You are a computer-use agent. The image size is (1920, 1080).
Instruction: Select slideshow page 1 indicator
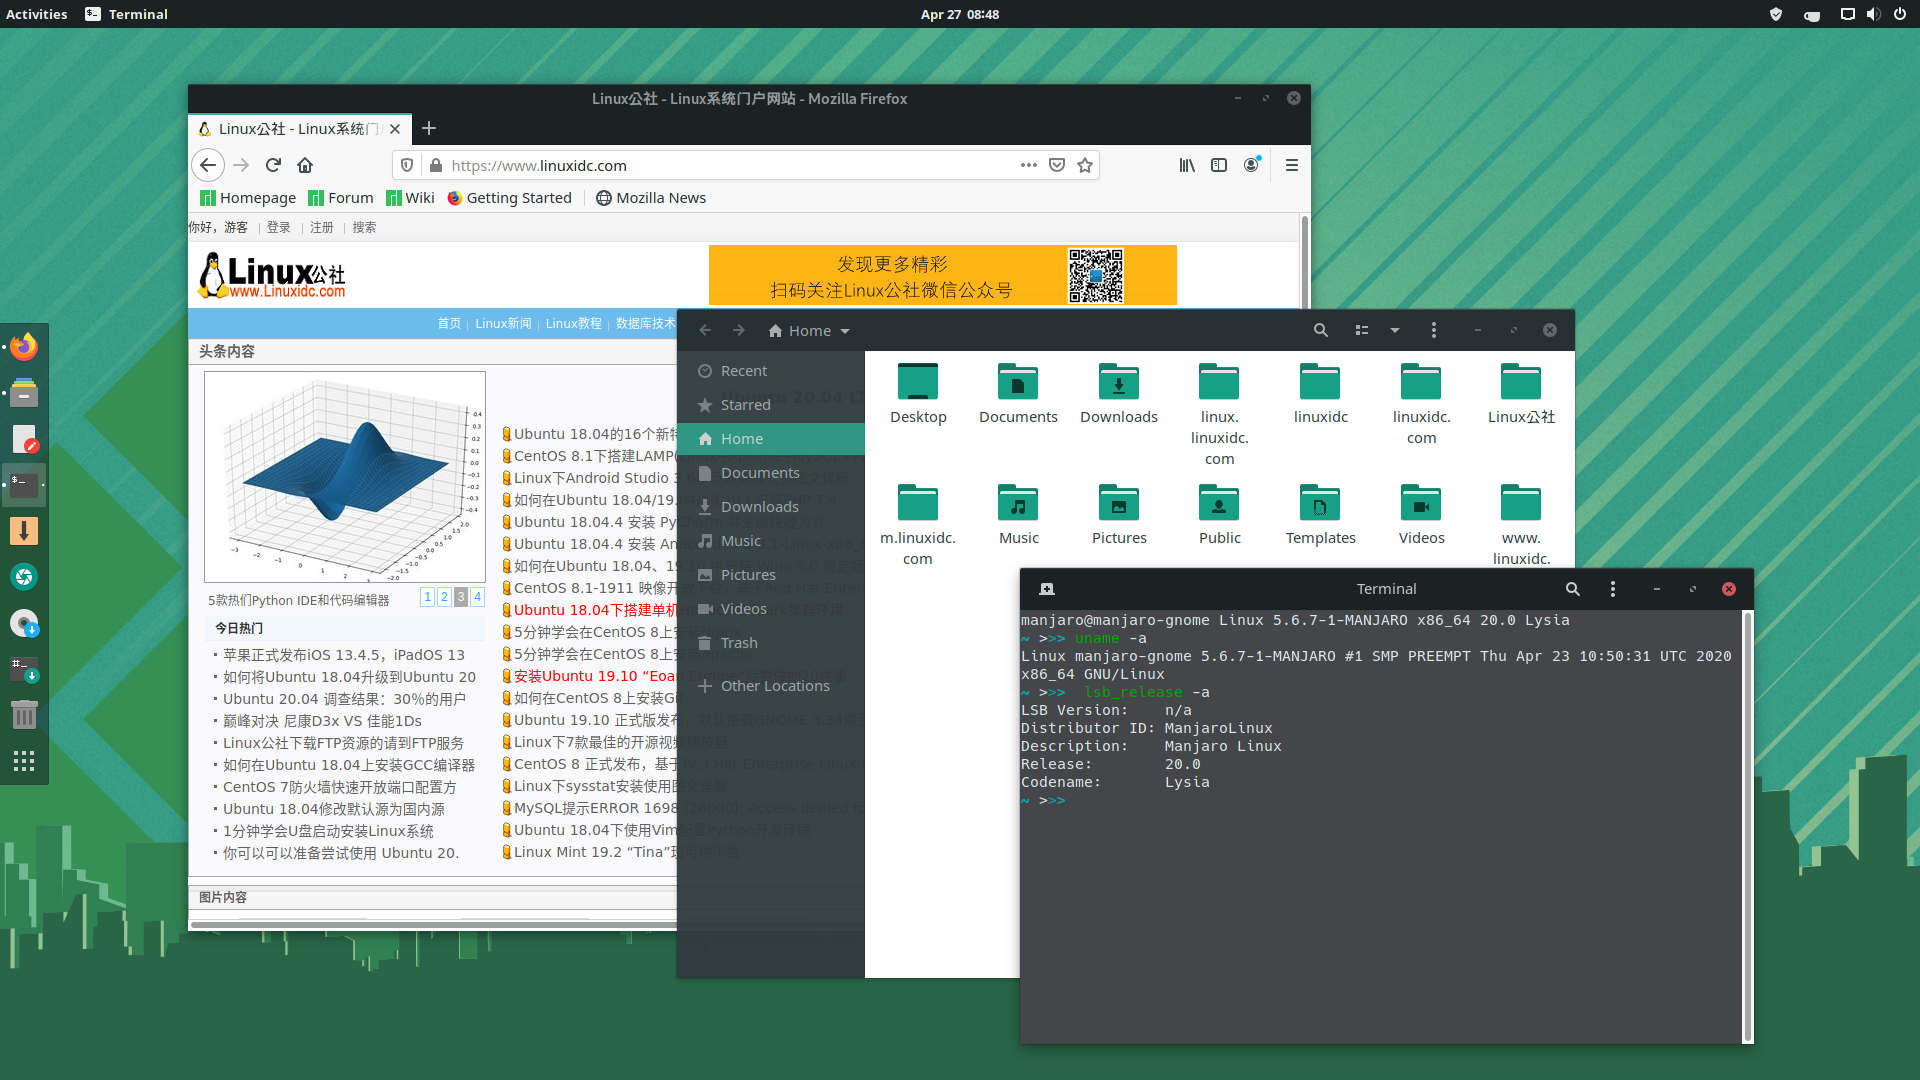coord(428,597)
